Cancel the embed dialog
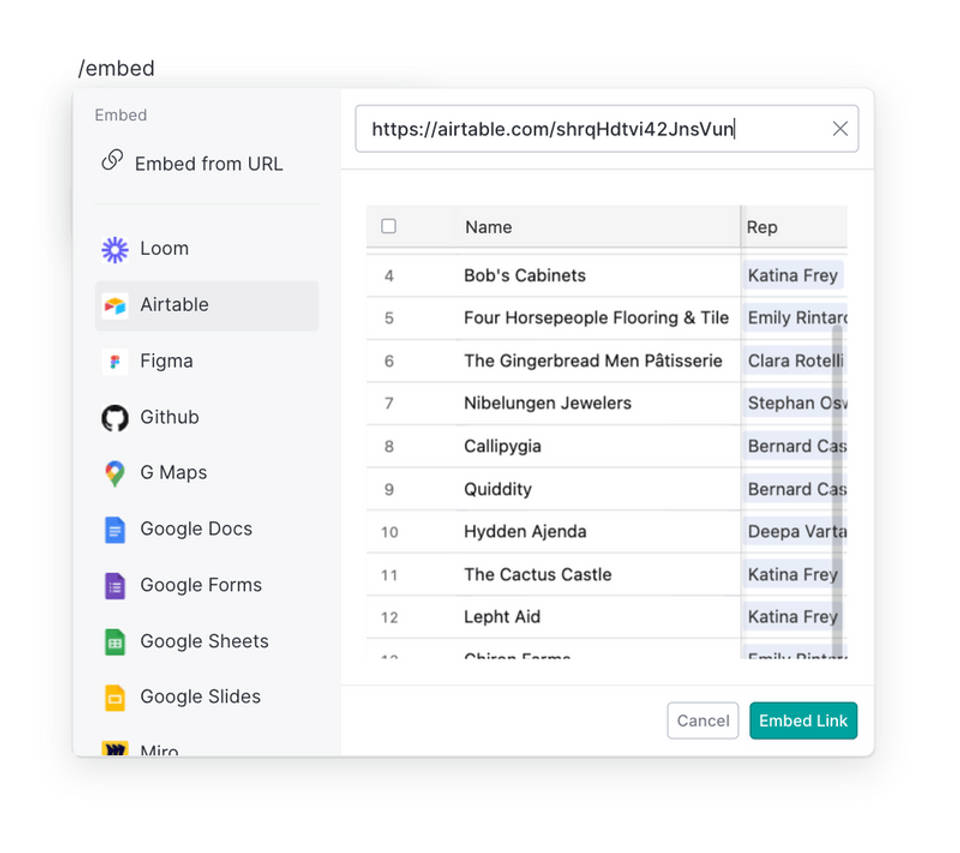960x853 pixels. tap(702, 720)
